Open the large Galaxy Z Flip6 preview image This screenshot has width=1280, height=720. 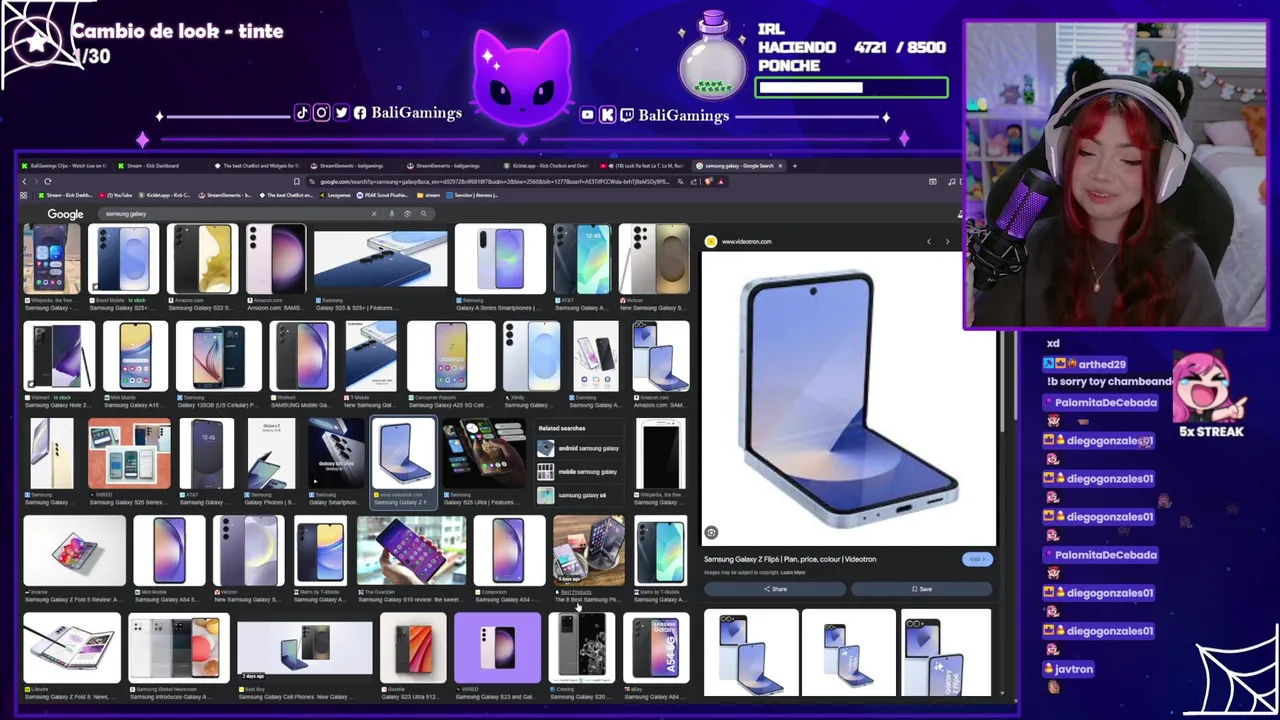pos(848,399)
